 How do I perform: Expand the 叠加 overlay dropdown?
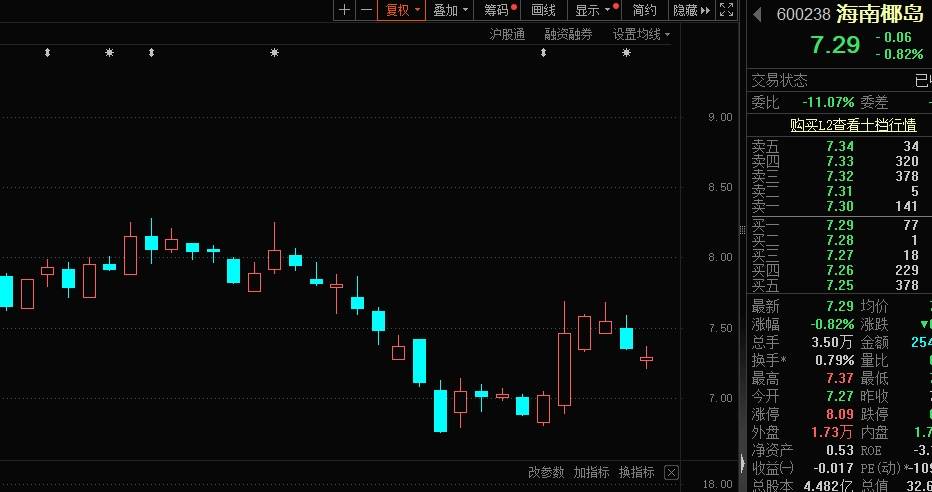coord(450,10)
